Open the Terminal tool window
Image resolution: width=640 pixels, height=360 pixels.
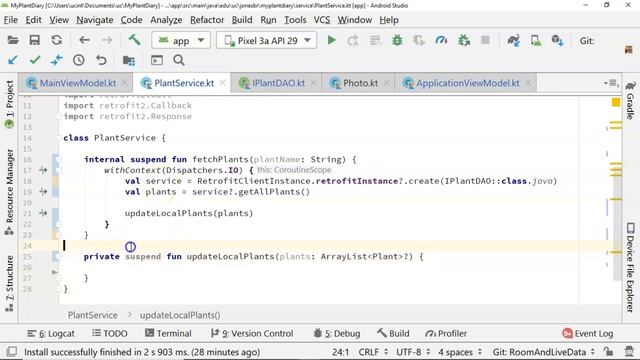click(168, 333)
